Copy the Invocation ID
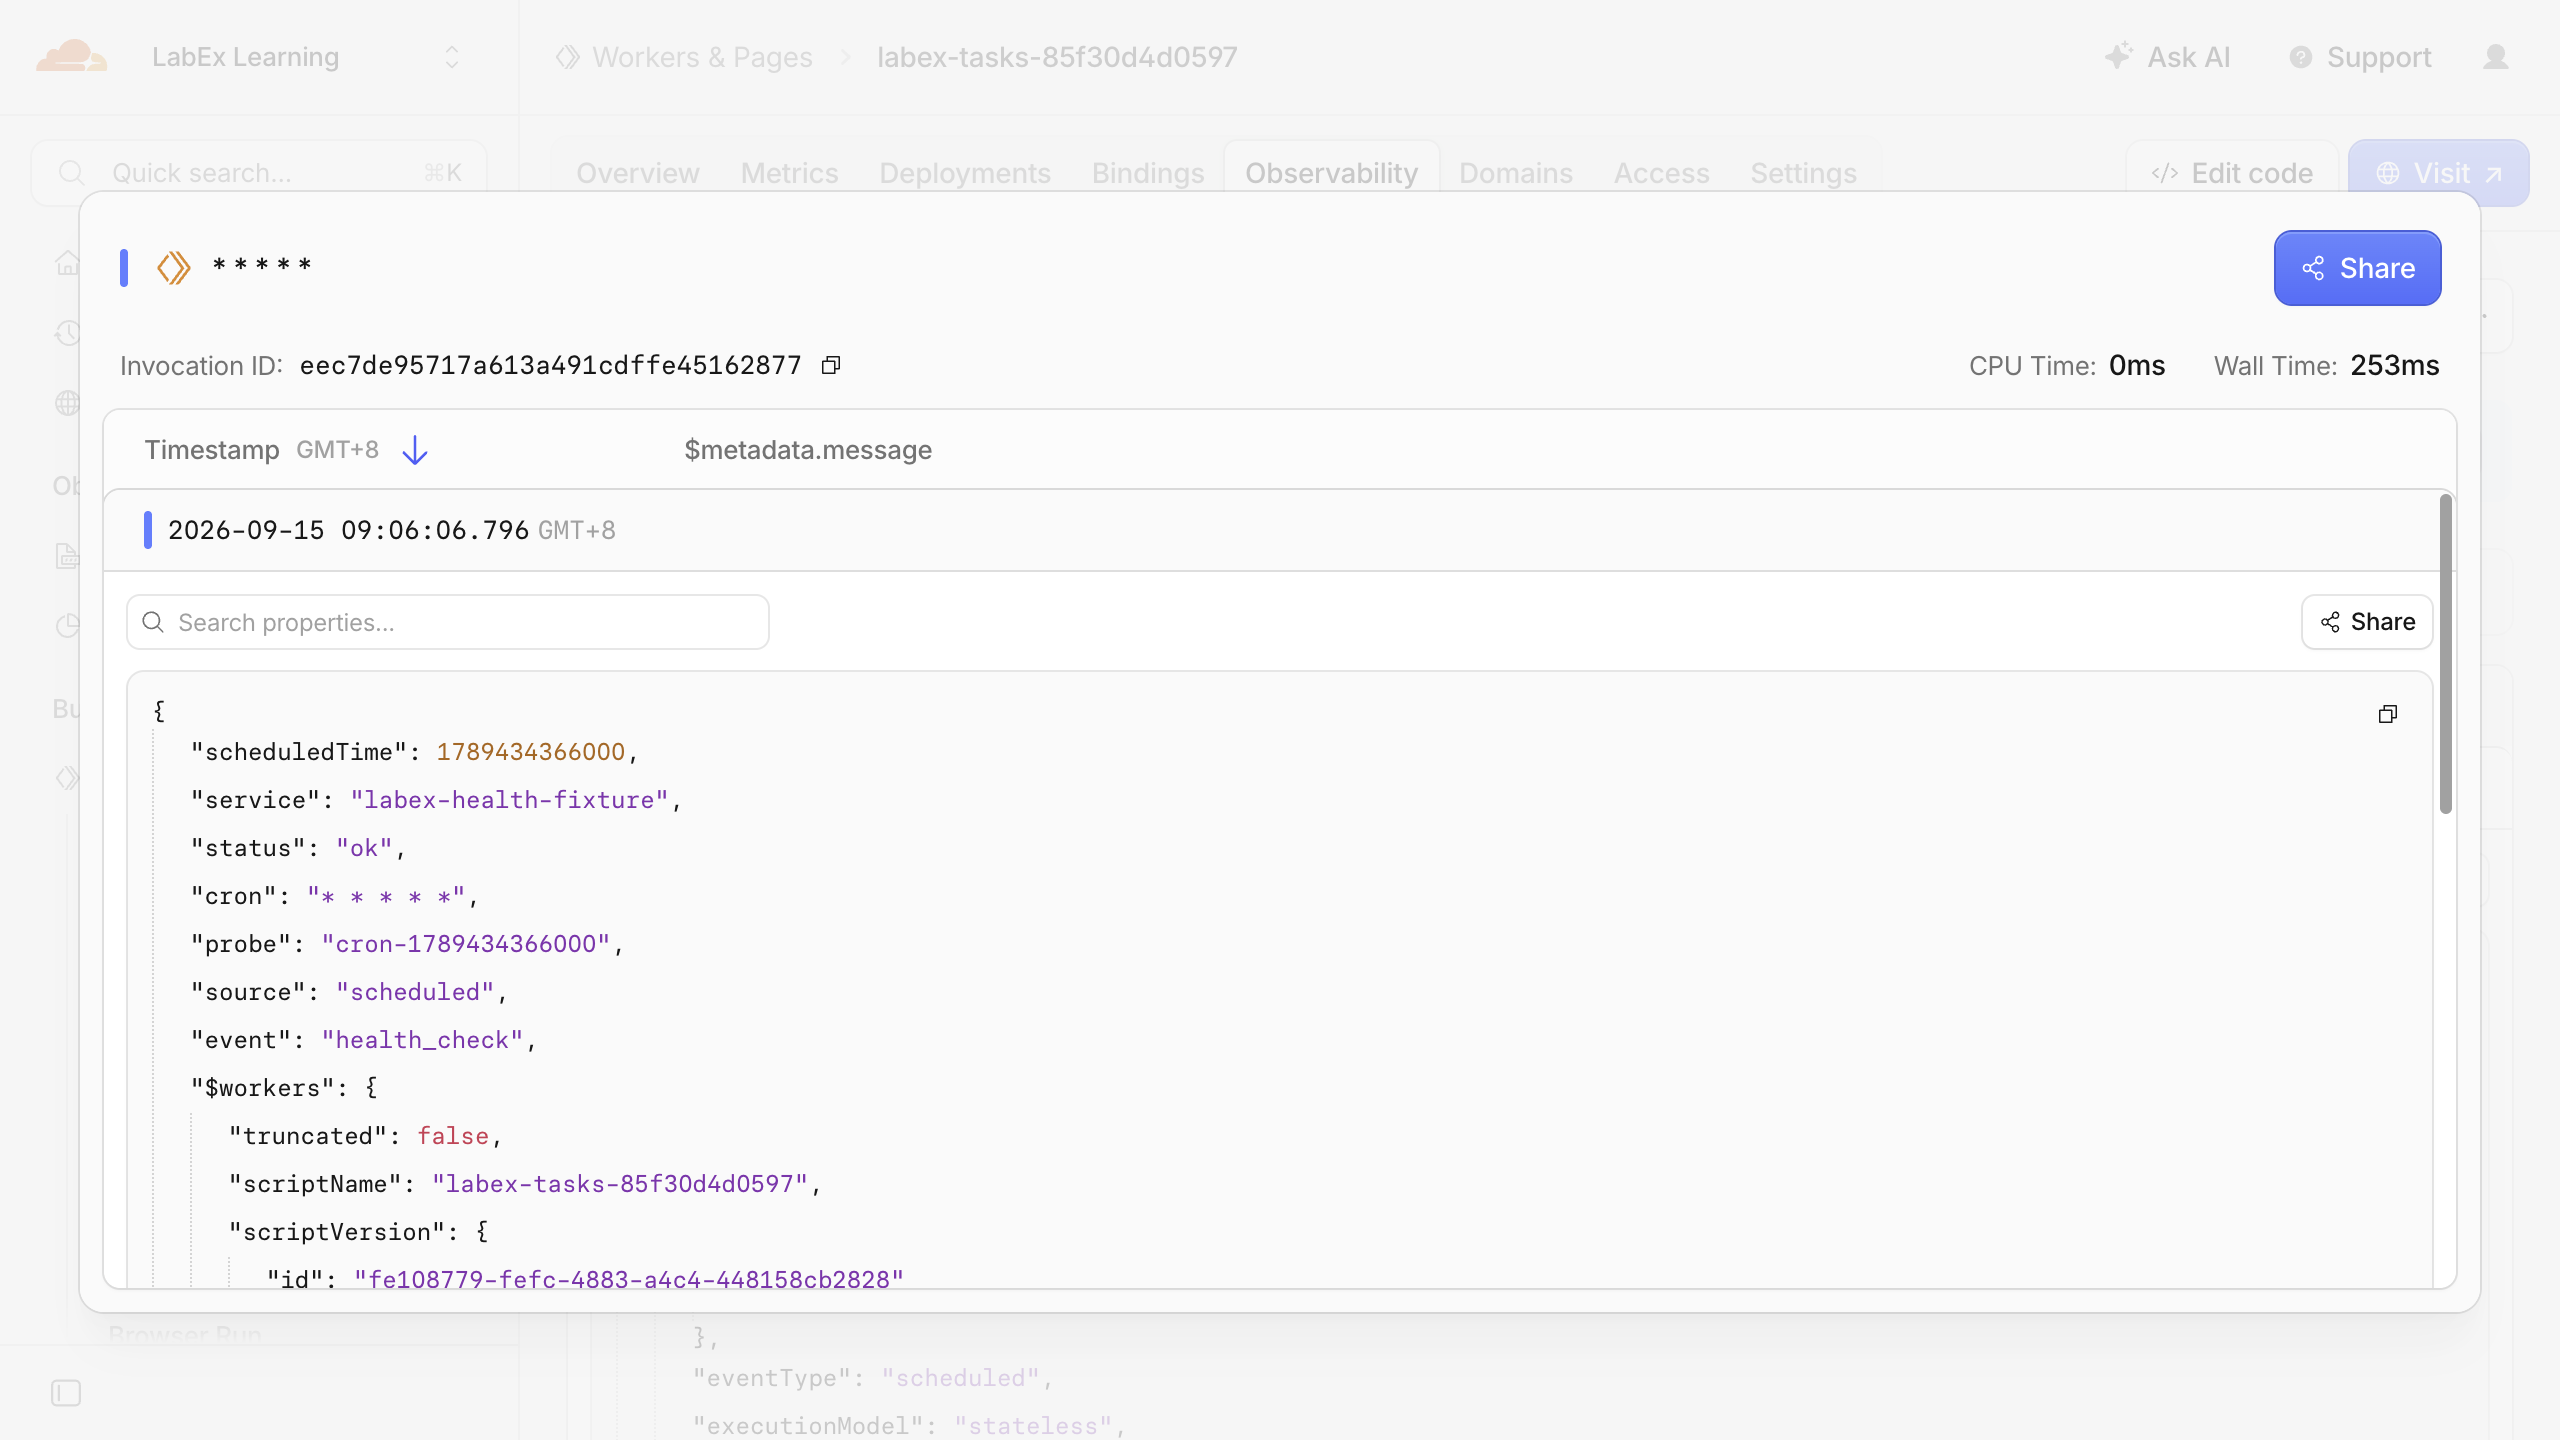The image size is (2560, 1440). (831, 365)
